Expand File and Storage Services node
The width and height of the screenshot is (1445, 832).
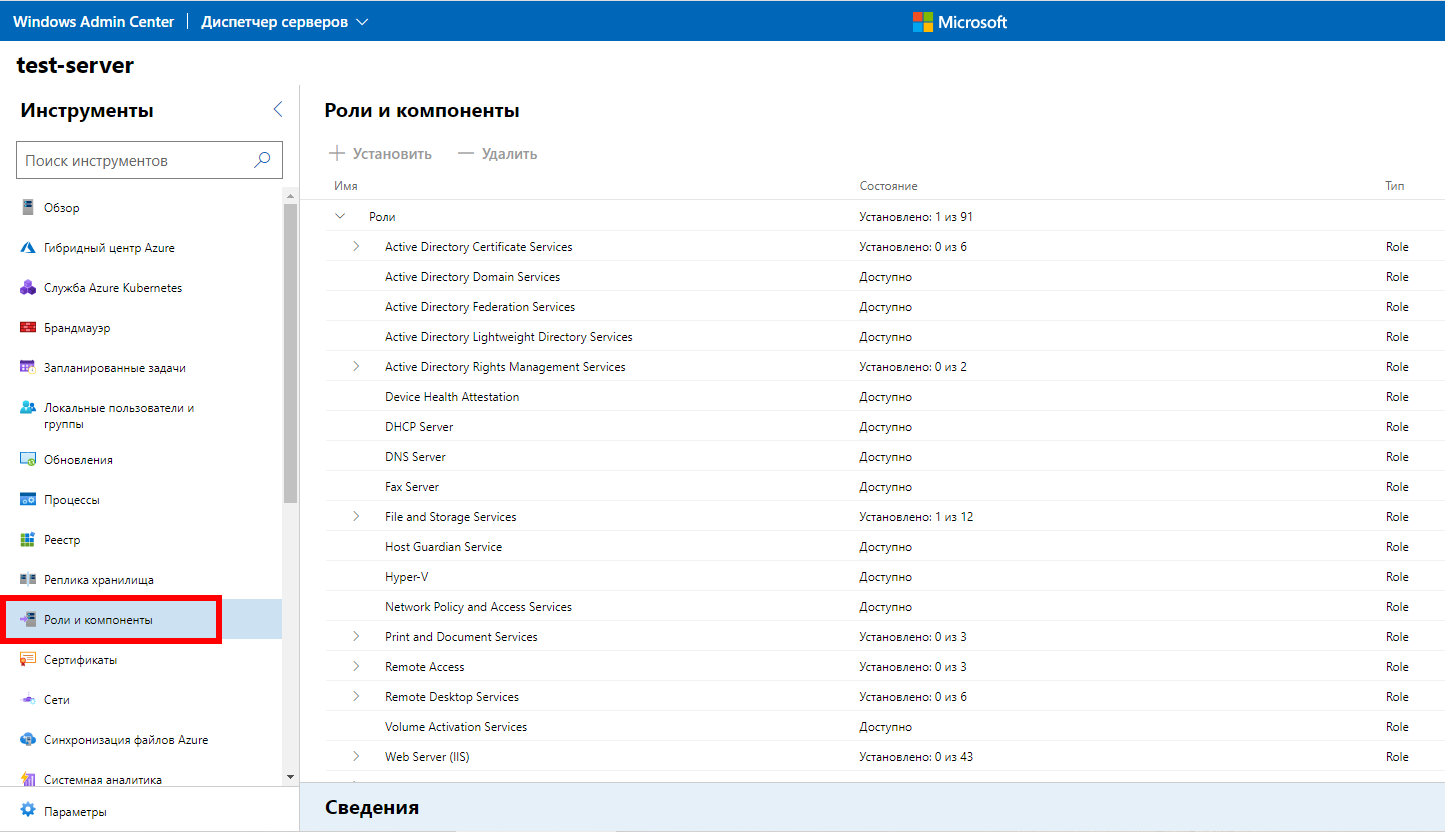pos(356,517)
